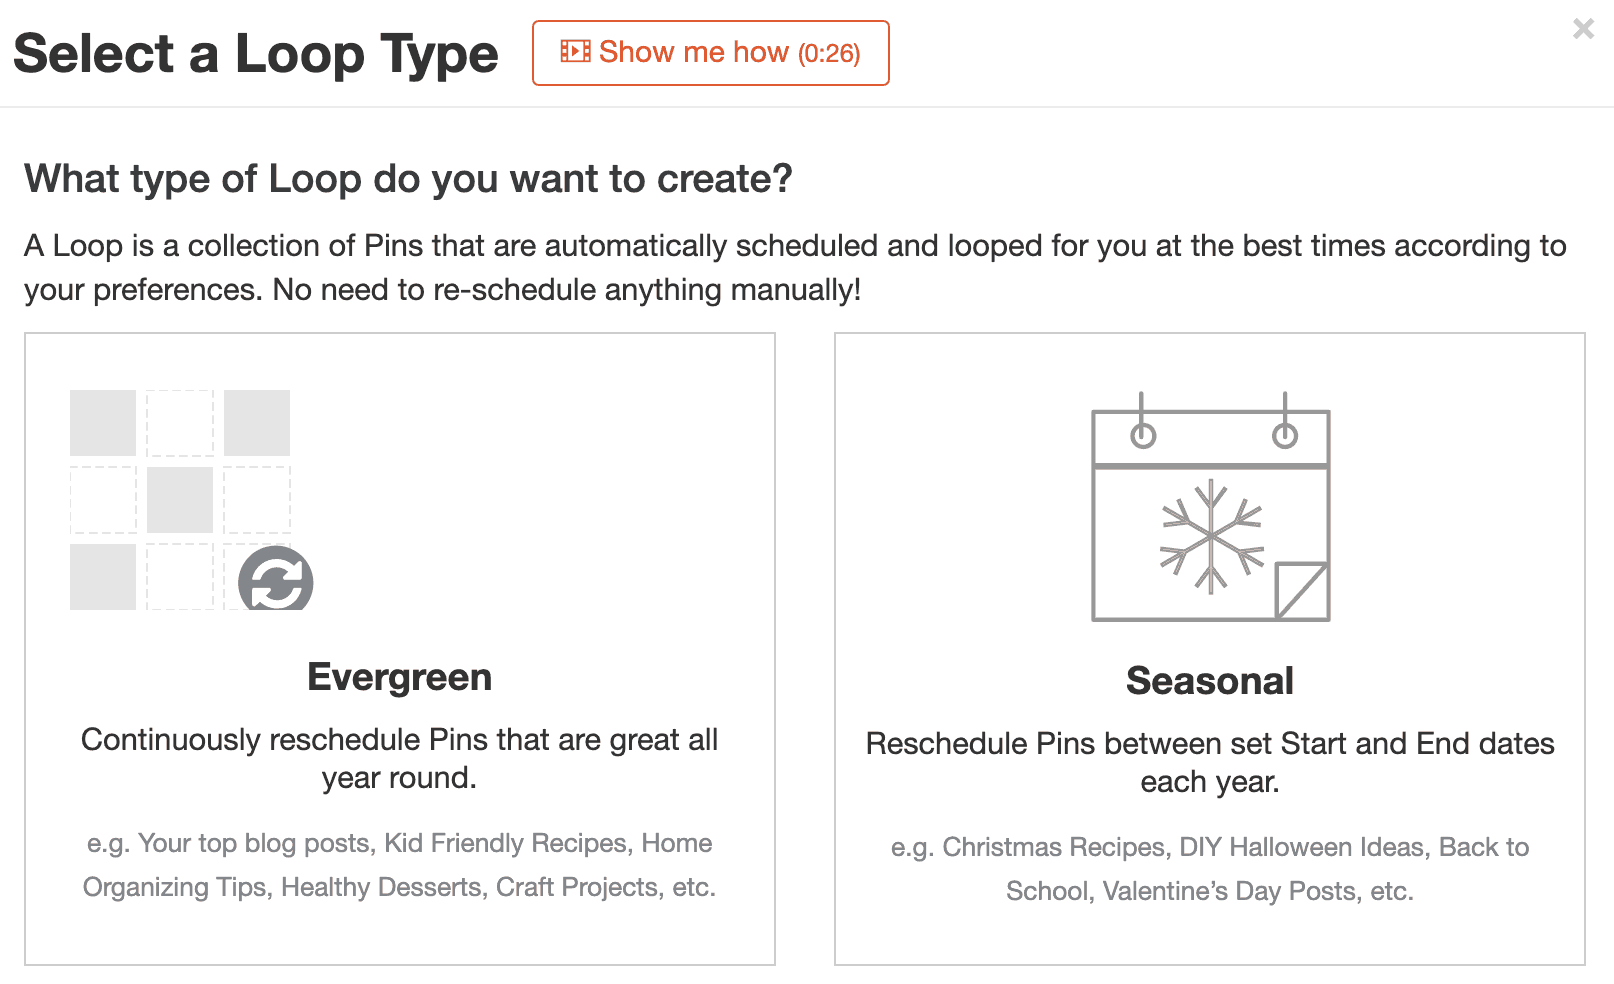Click the top-left filled square in the Evergreen grid

103,423
